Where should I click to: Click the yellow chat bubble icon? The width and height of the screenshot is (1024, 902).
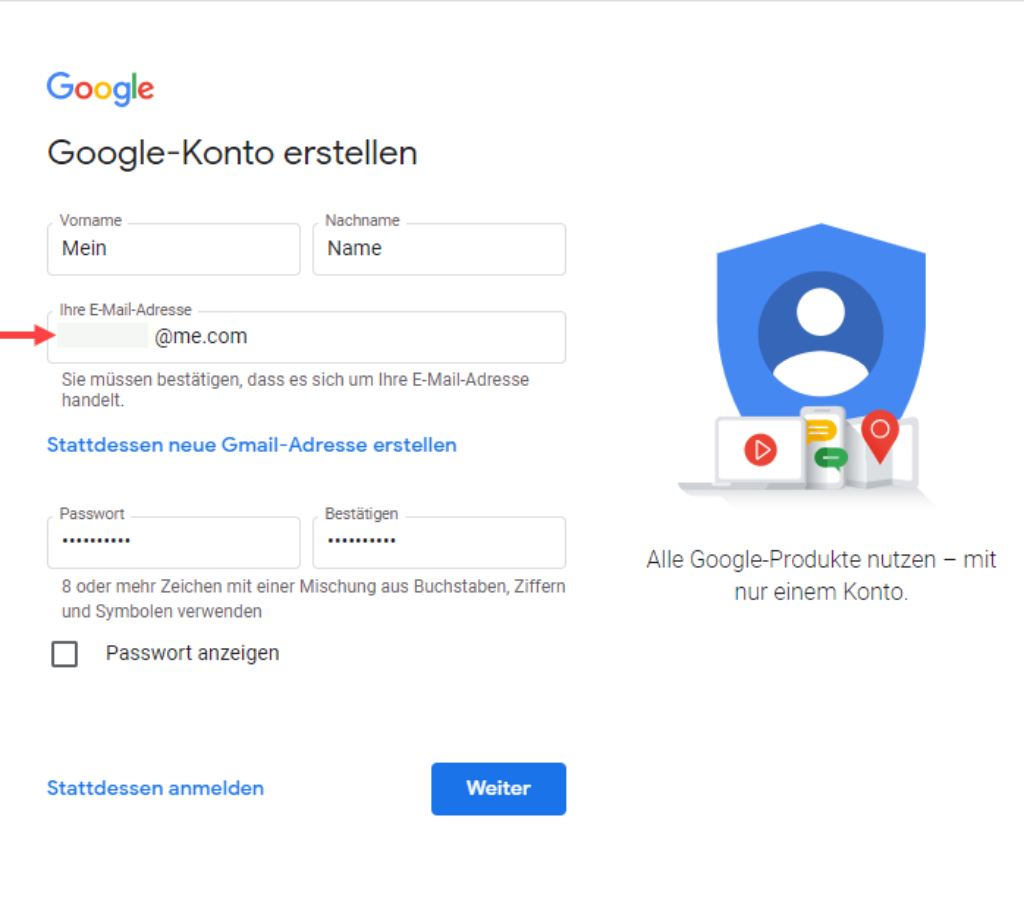pyautogui.click(x=820, y=431)
